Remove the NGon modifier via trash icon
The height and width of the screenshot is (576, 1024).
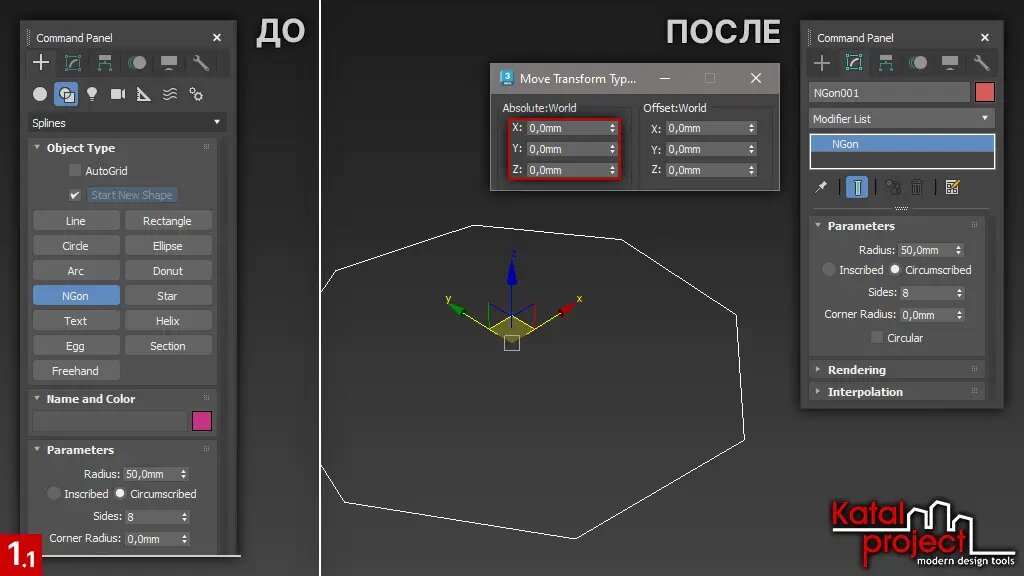point(917,187)
